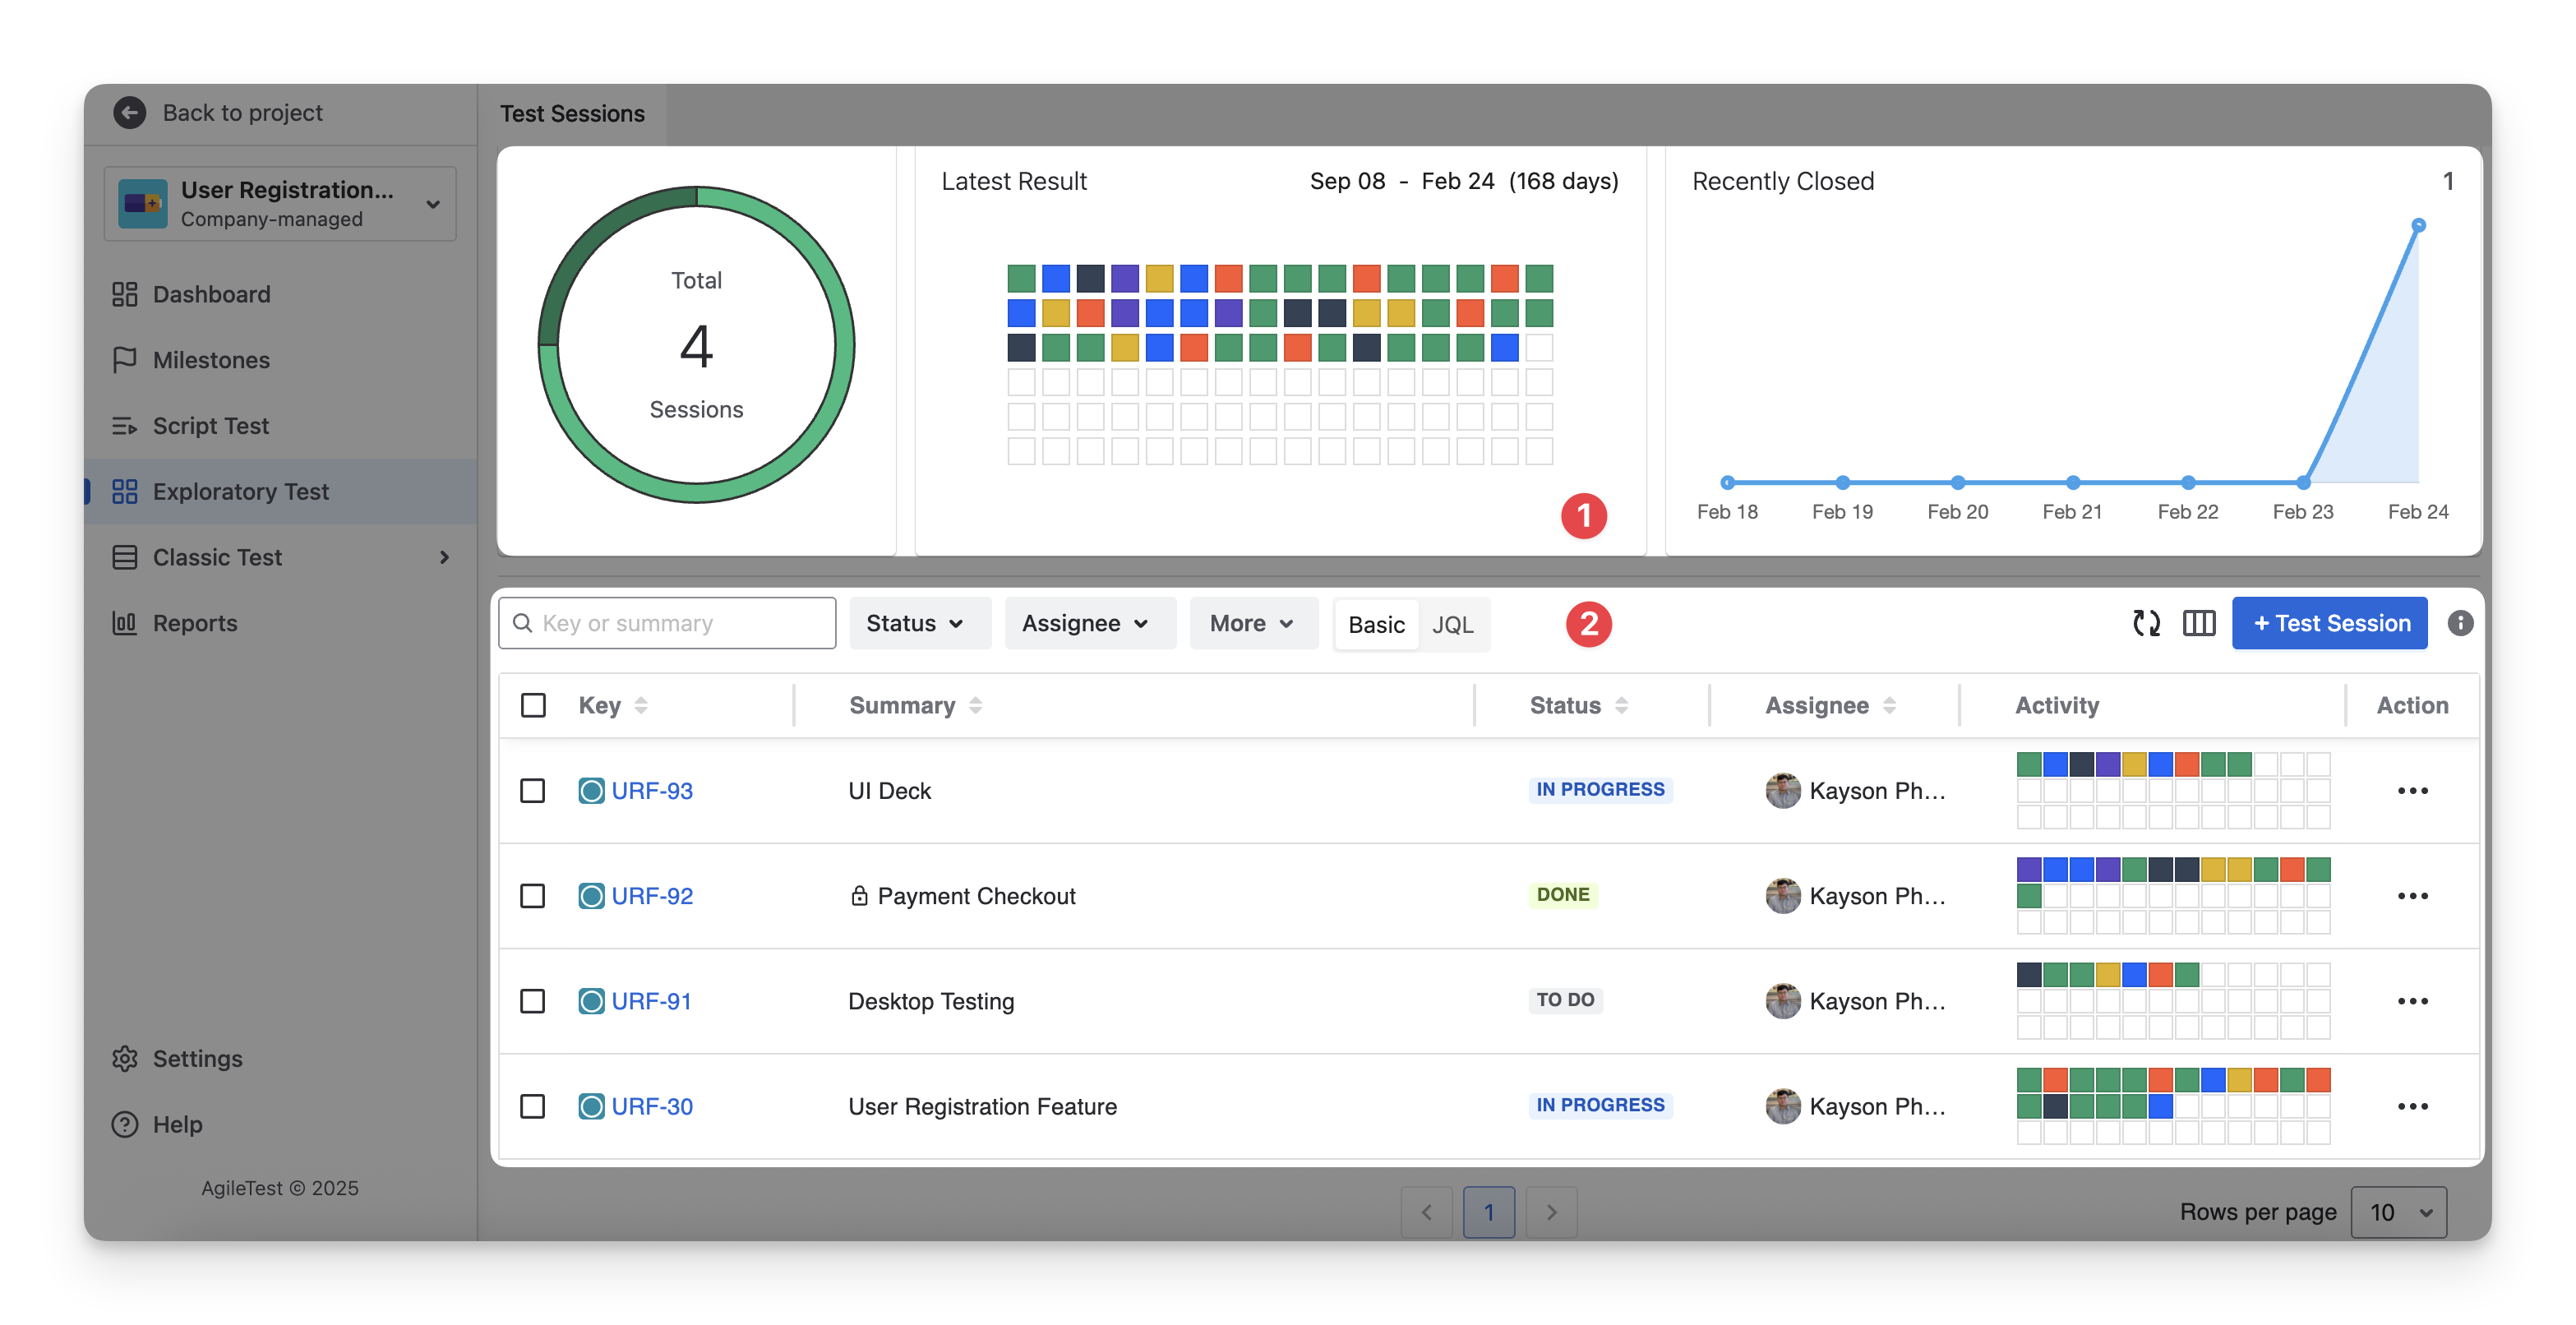Viewport: 2576px width, 1325px height.
Task: Select the URF-30 row checkbox
Action: pos(533,1106)
